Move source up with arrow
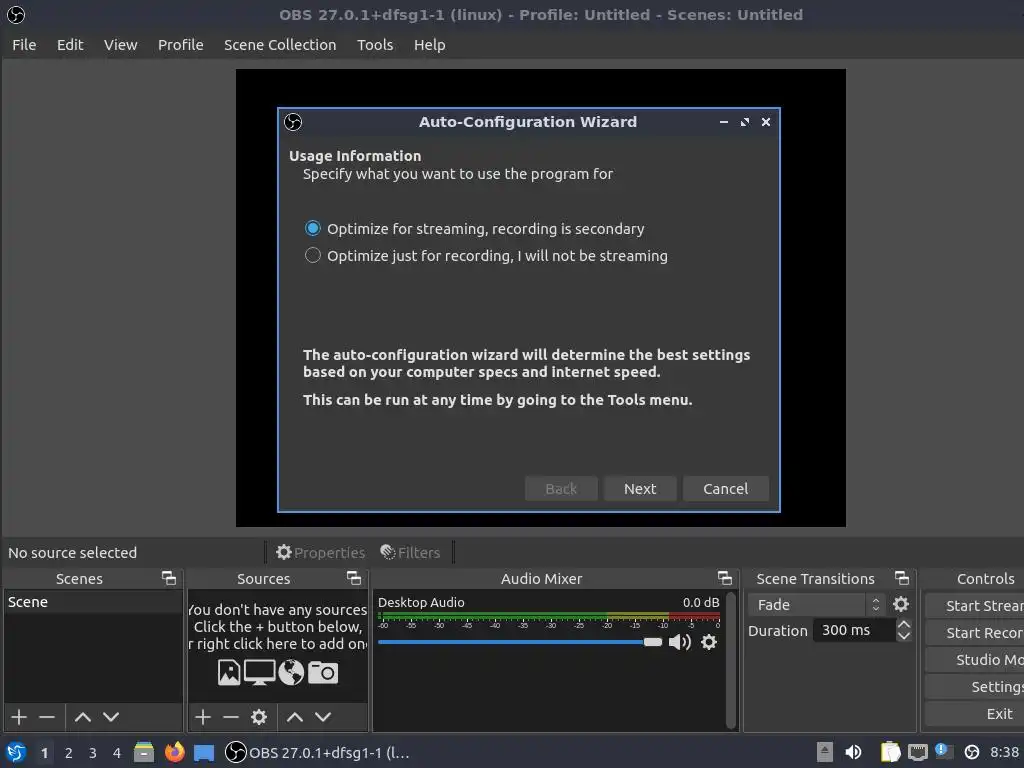 point(295,717)
